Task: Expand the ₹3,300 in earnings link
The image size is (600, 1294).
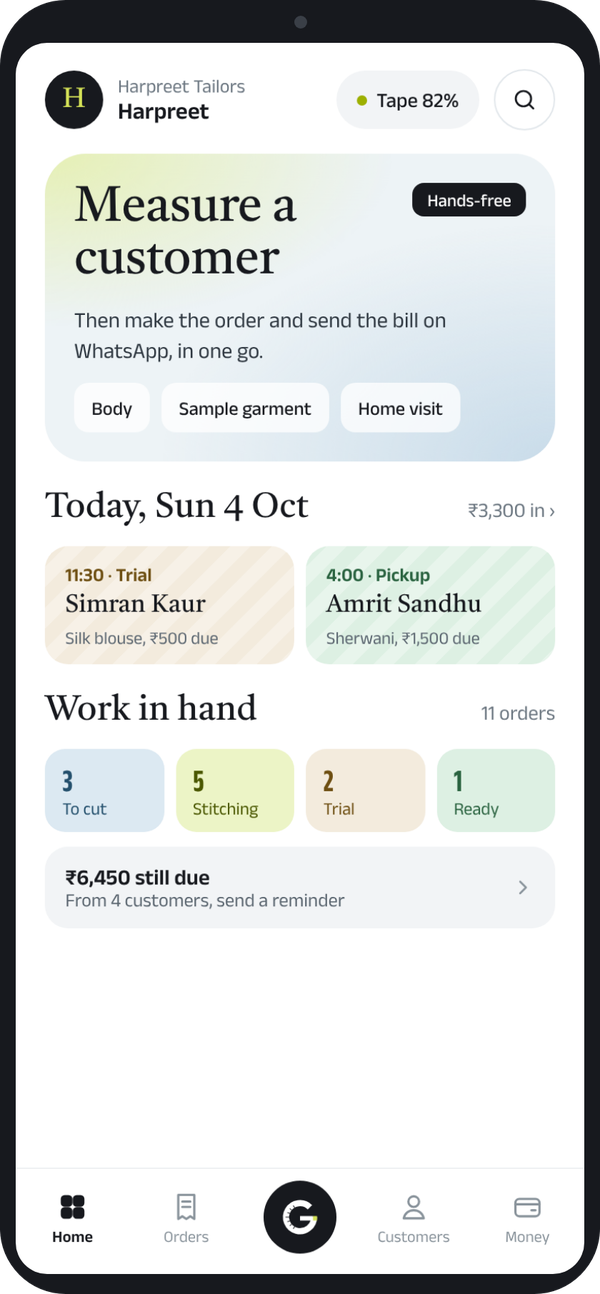Action: pos(511,510)
